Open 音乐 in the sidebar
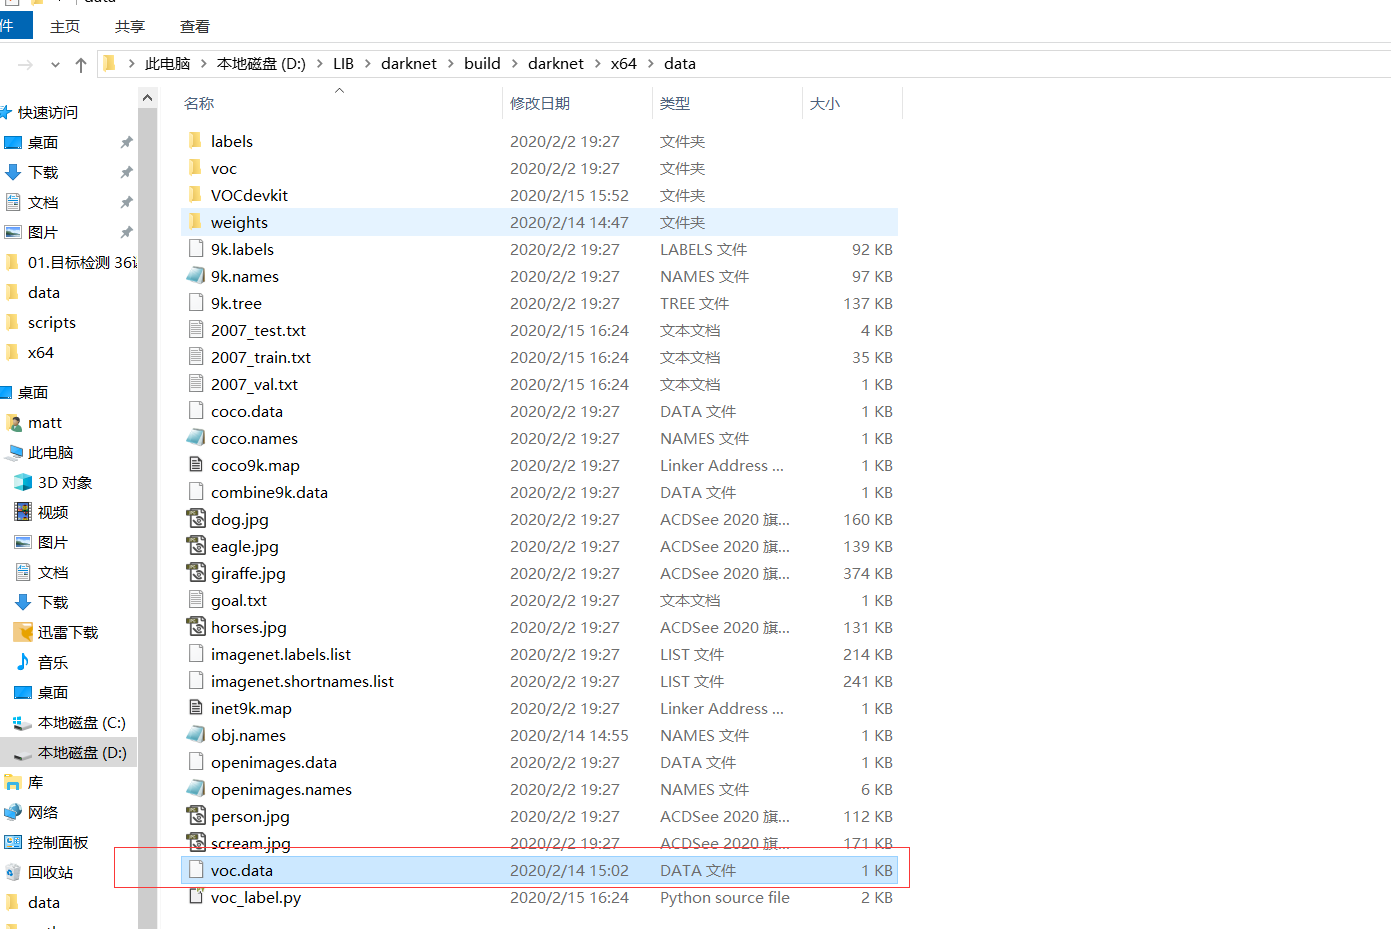 tap(53, 662)
